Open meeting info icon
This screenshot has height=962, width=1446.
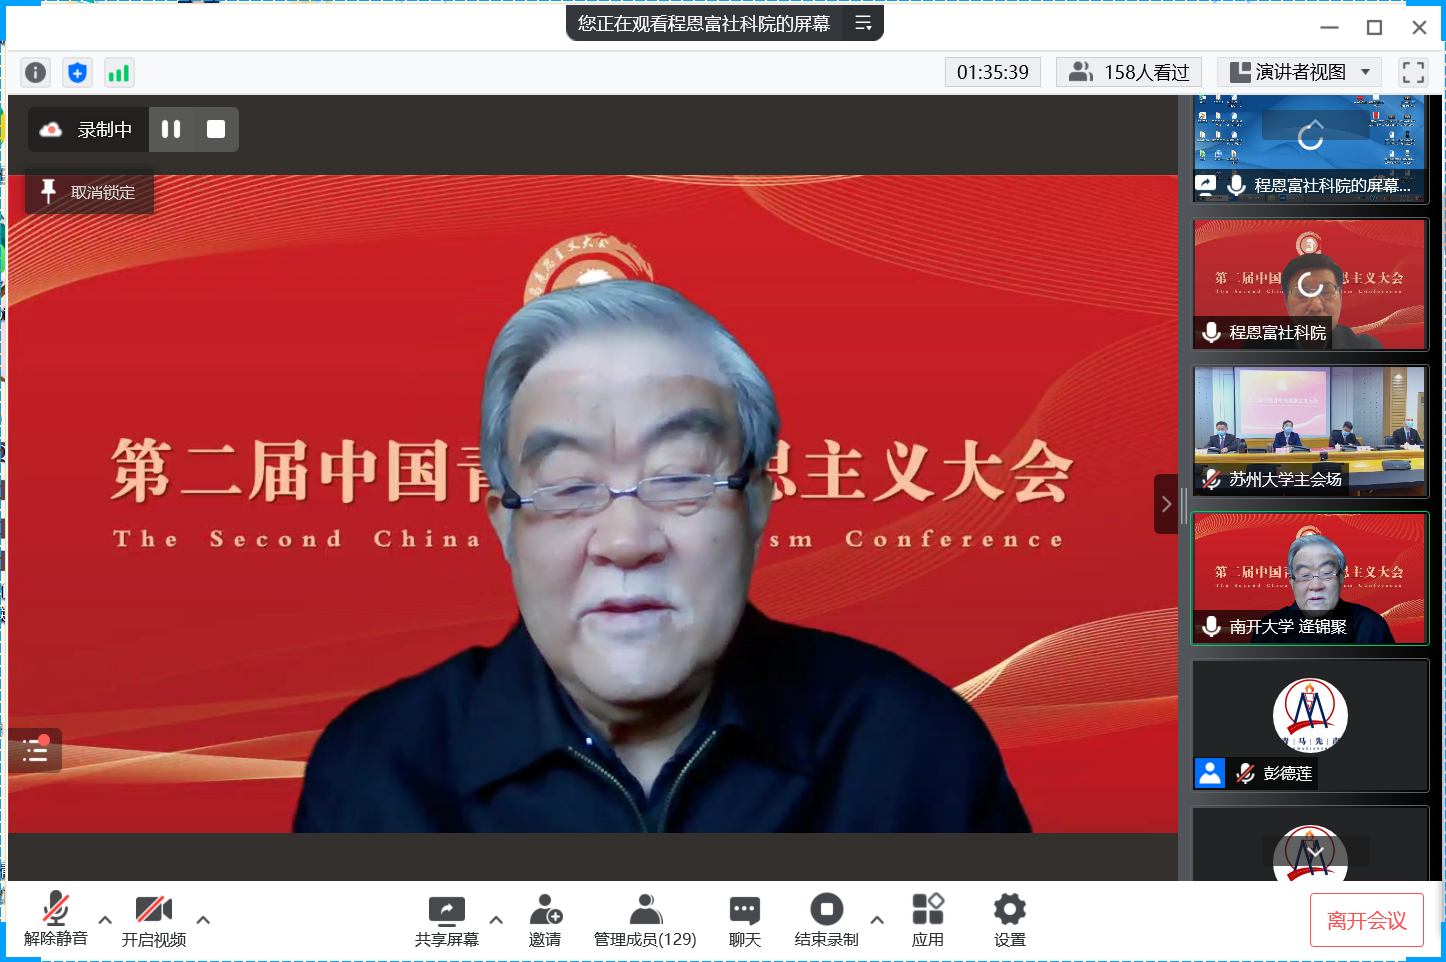tap(36, 73)
